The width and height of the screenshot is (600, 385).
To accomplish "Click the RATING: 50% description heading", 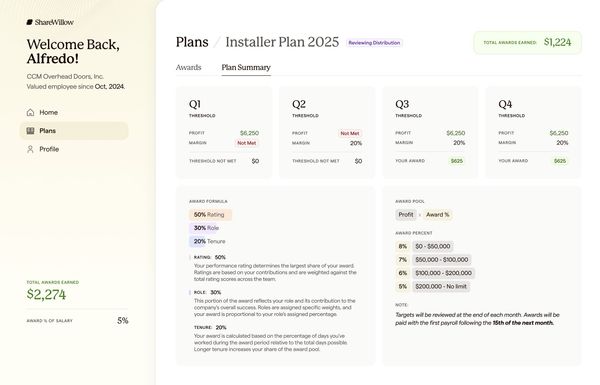I will (x=210, y=257).
